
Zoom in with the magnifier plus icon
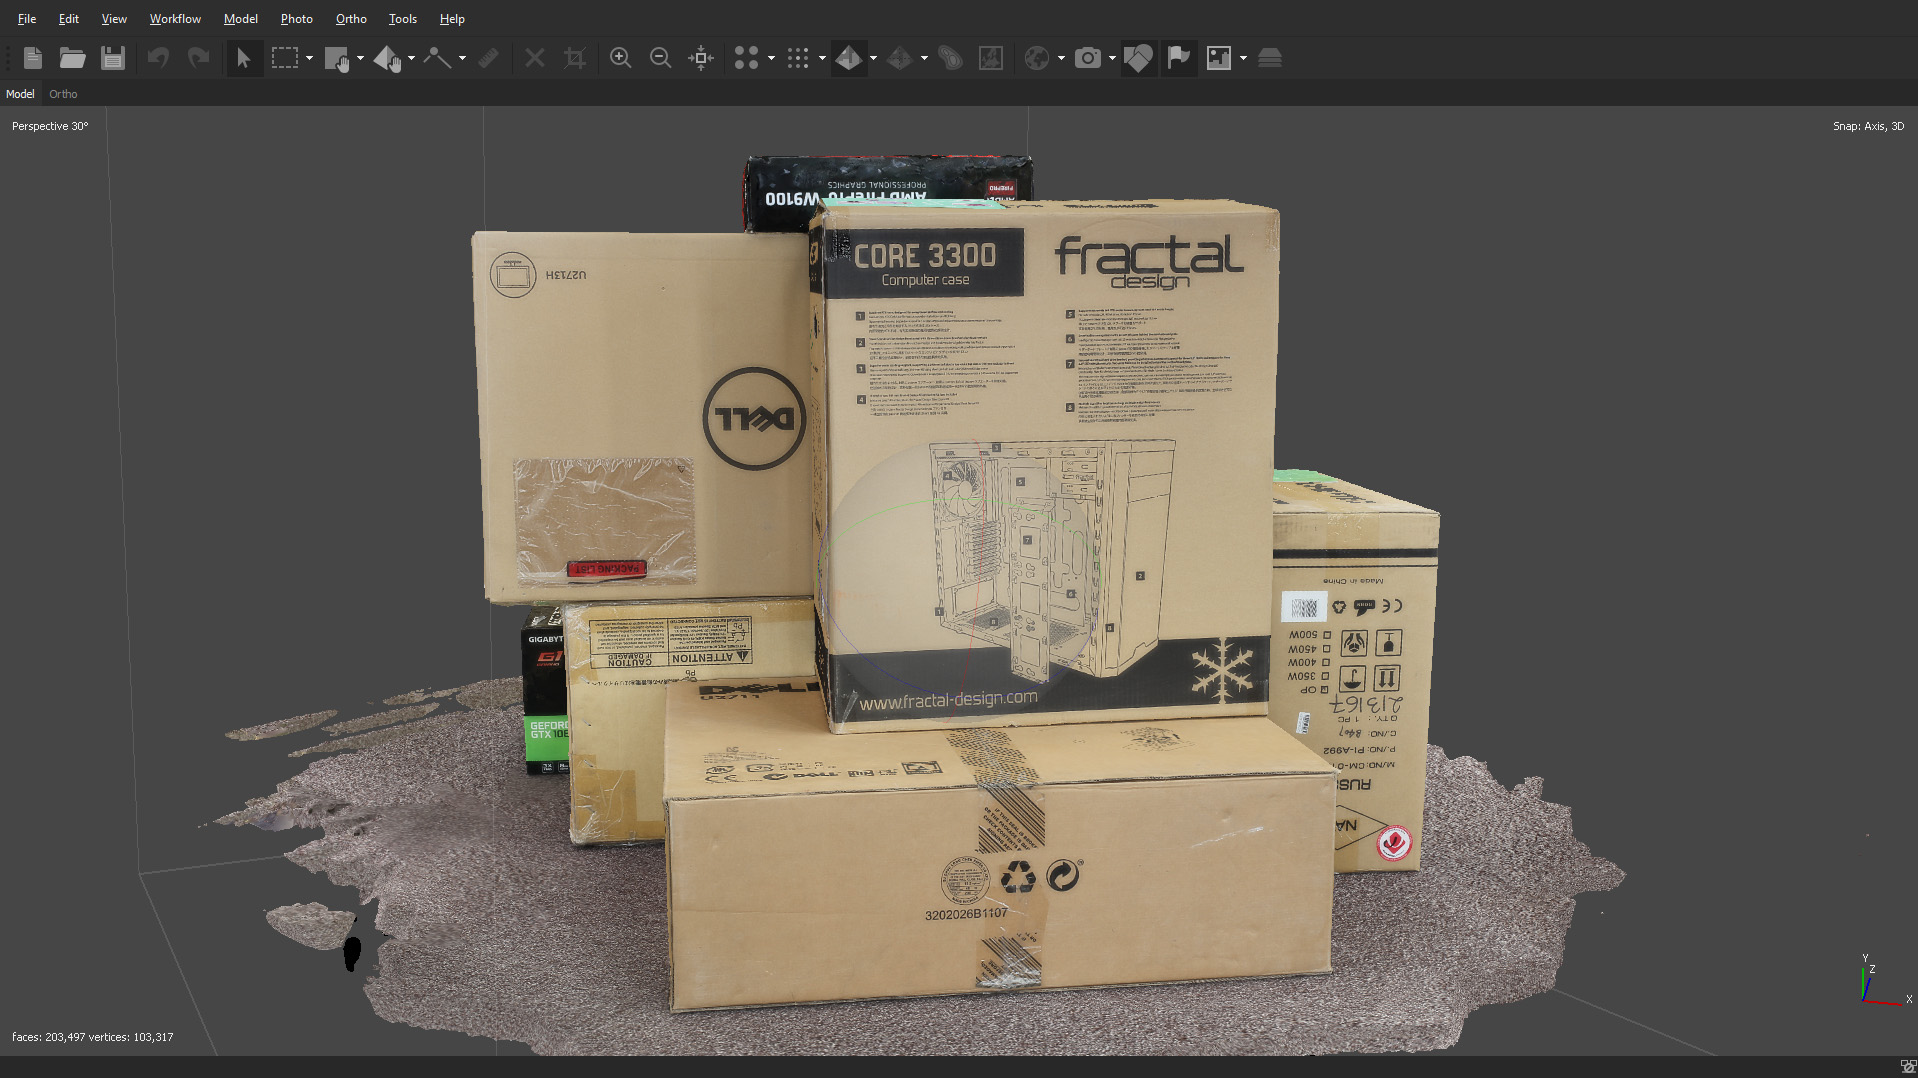click(x=620, y=58)
